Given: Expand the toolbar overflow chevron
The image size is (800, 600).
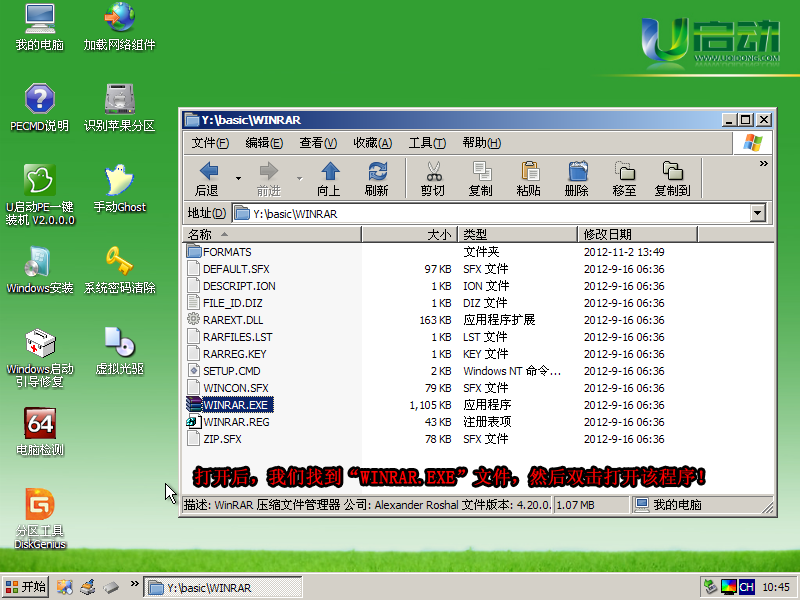Looking at the screenshot, I should coord(763,164).
